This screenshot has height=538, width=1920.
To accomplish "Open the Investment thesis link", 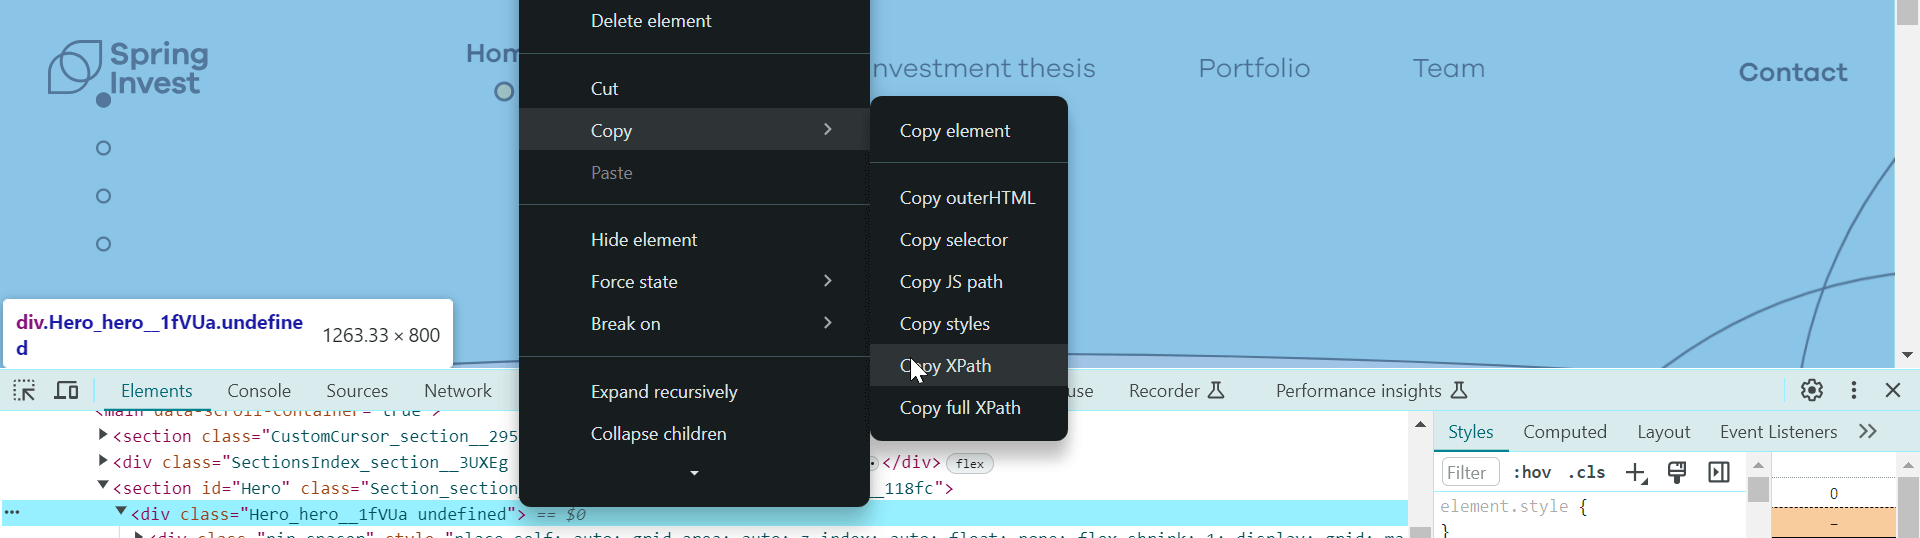I will coord(983,68).
